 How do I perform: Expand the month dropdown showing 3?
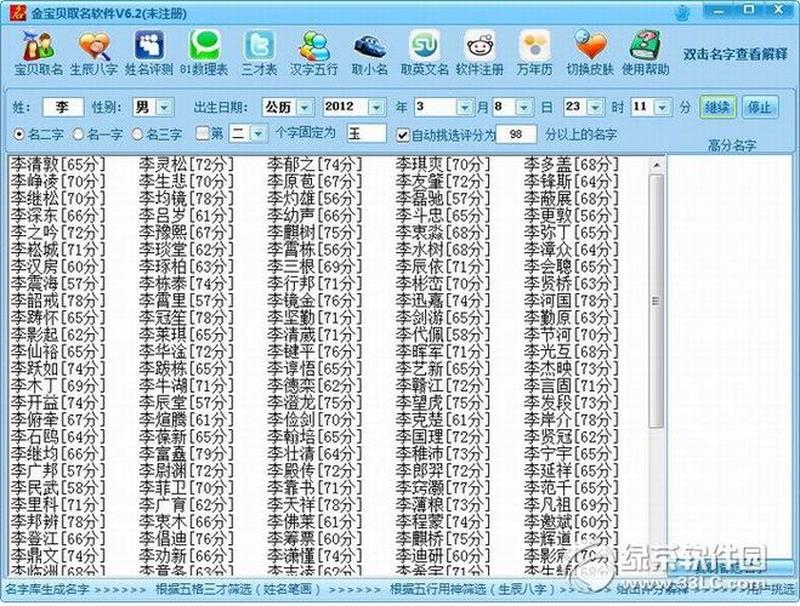(464, 108)
